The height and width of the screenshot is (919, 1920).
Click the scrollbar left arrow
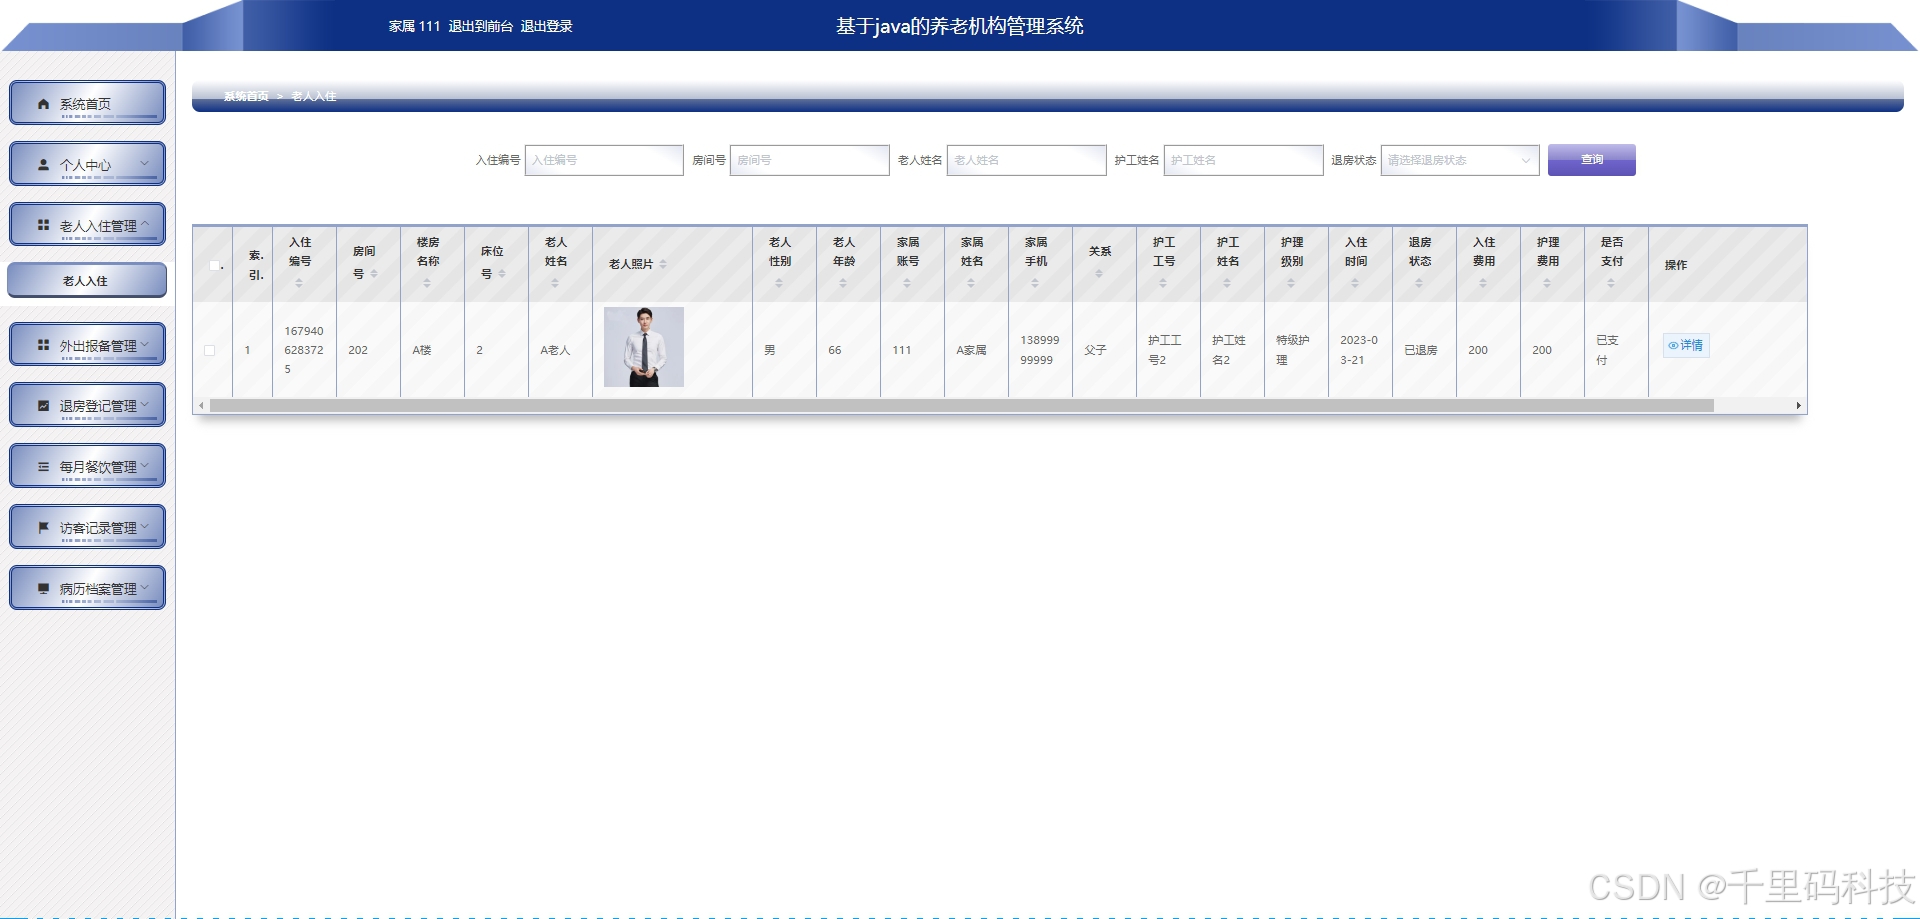coord(201,406)
